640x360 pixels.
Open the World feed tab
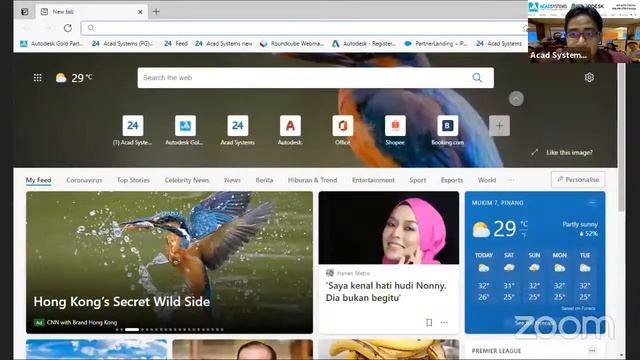coord(487,180)
